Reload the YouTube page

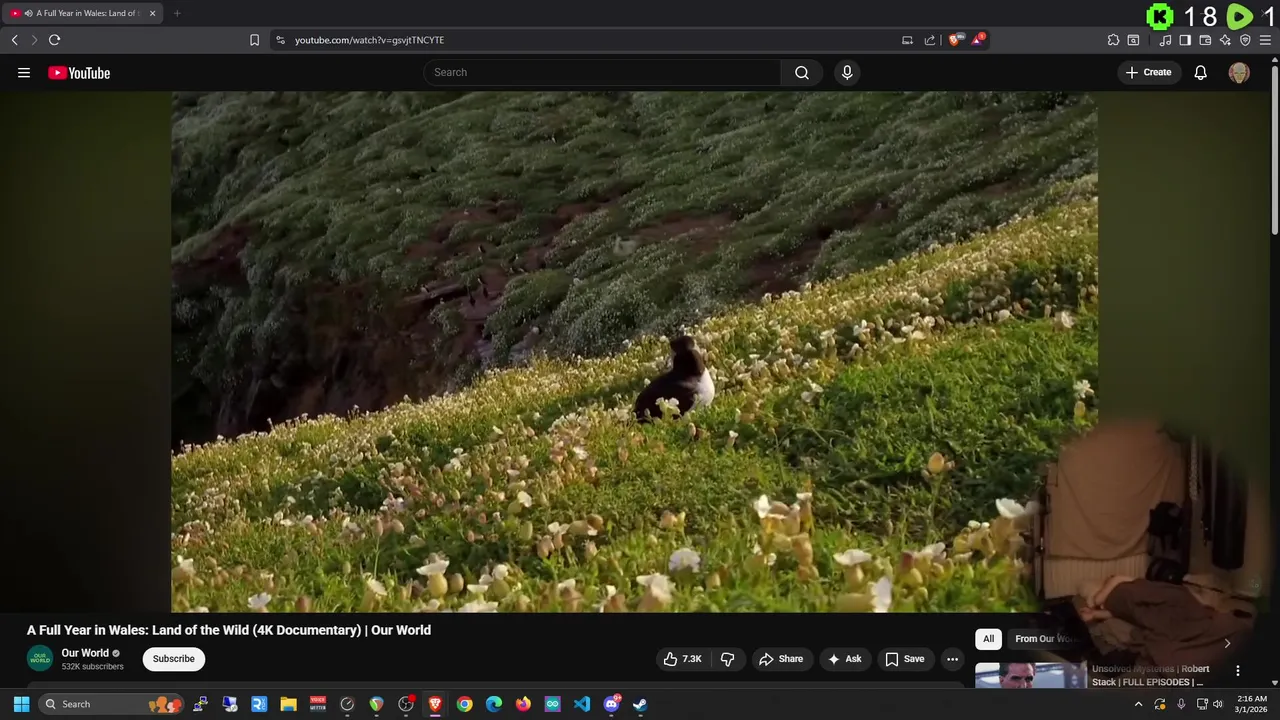coord(54,40)
